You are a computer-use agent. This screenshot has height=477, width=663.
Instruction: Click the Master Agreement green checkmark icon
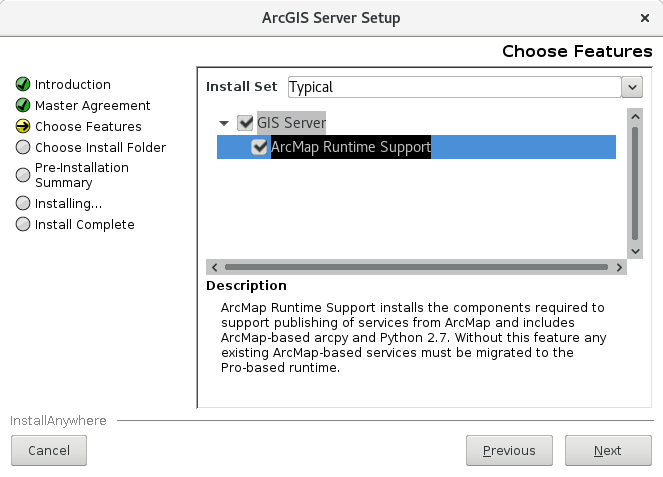[x=23, y=105]
